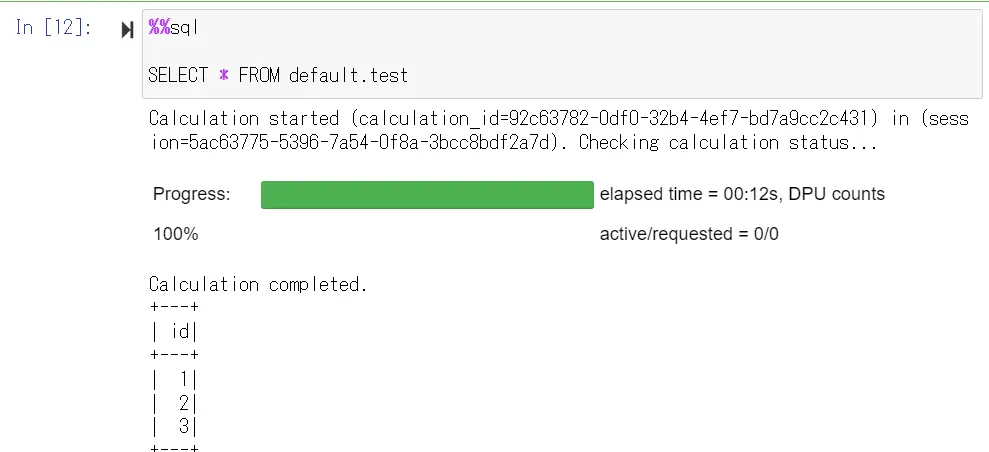989x452 pixels.
Task: Click the green progress bar
Action: (x=427, y=195)
